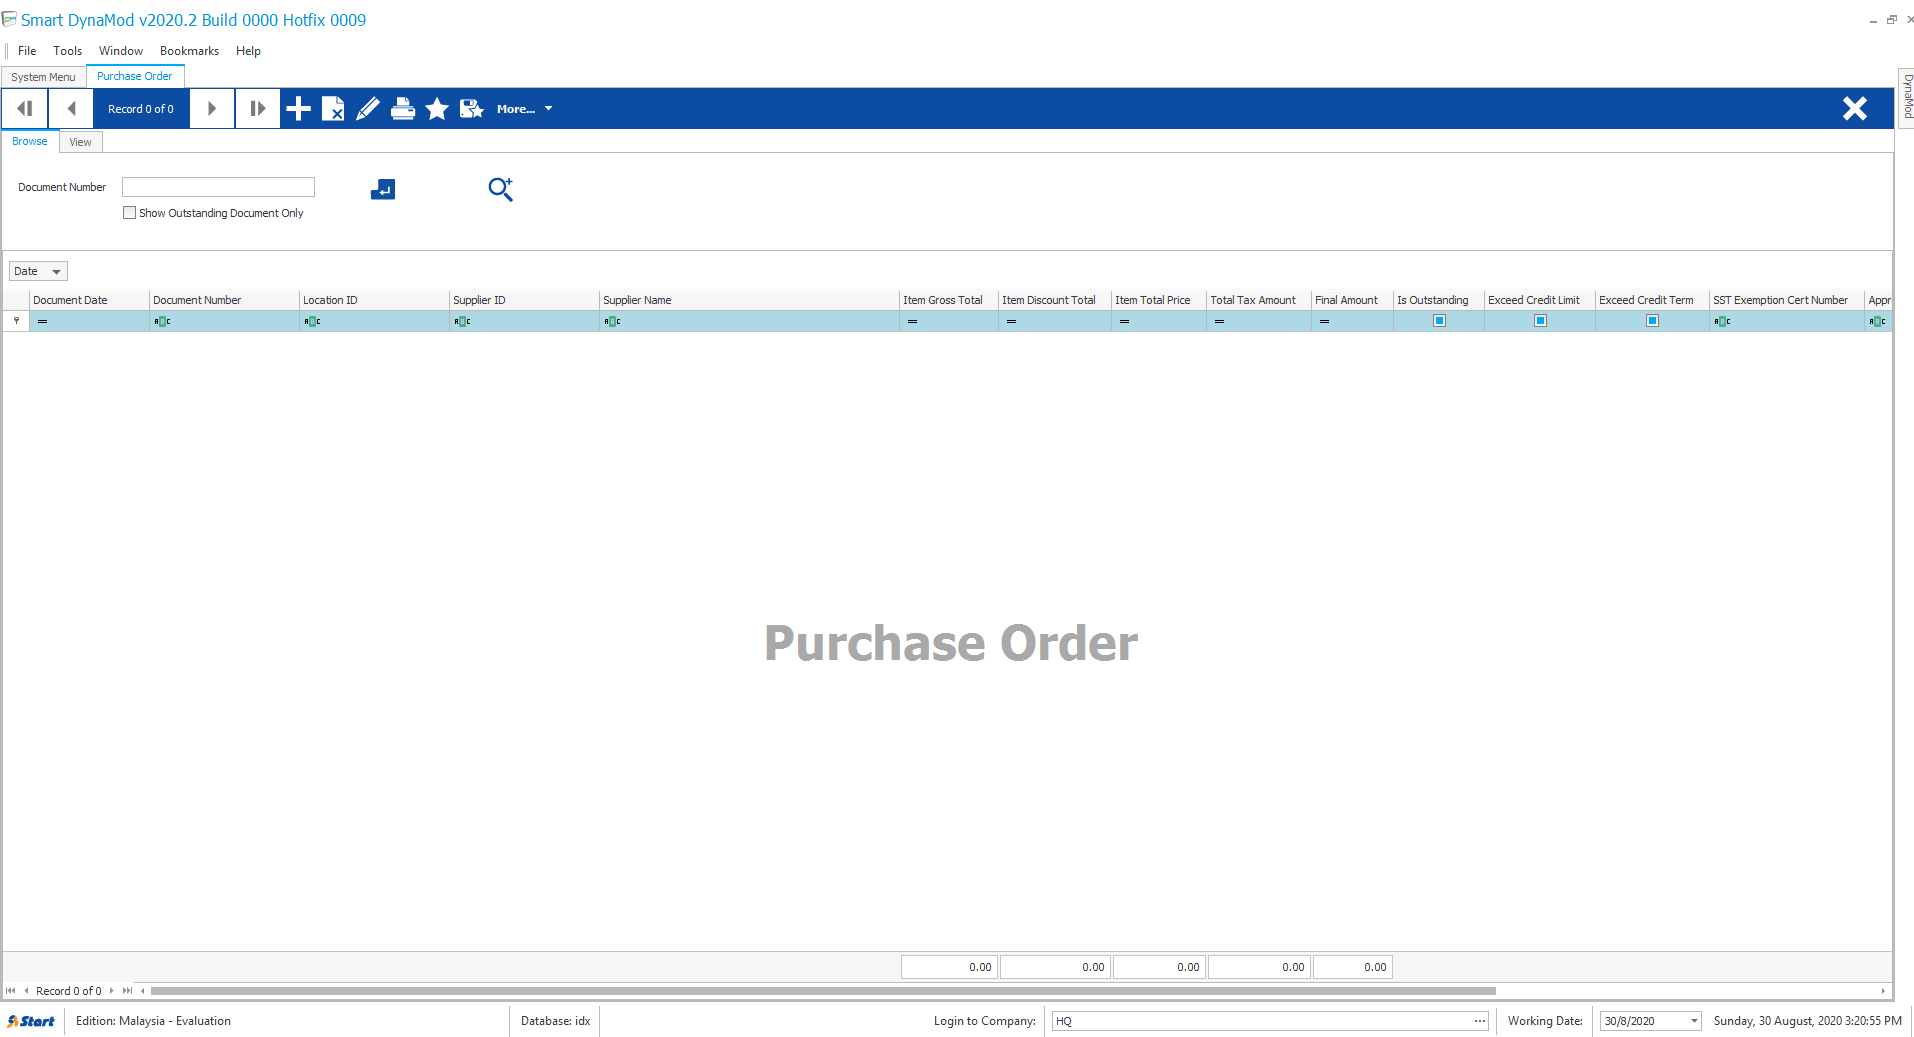Edit record with the pencil icon
Viewport: 1914px width, 1037px height.
pyautogui.click(x=368, y=109)
